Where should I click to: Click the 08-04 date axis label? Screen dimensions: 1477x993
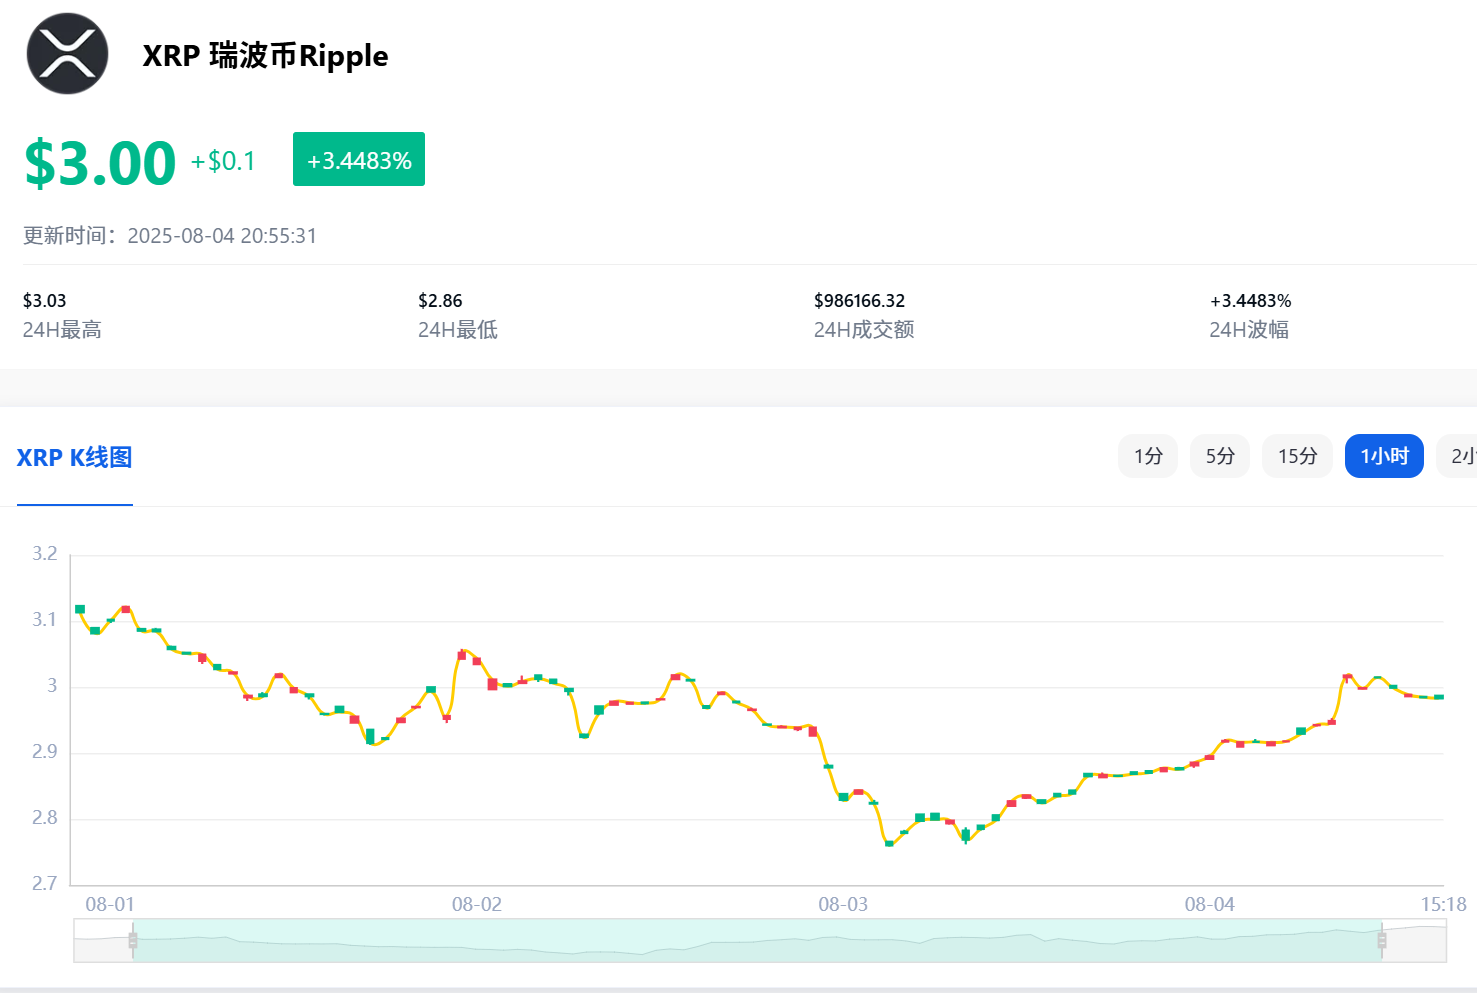click(1210, 904)
